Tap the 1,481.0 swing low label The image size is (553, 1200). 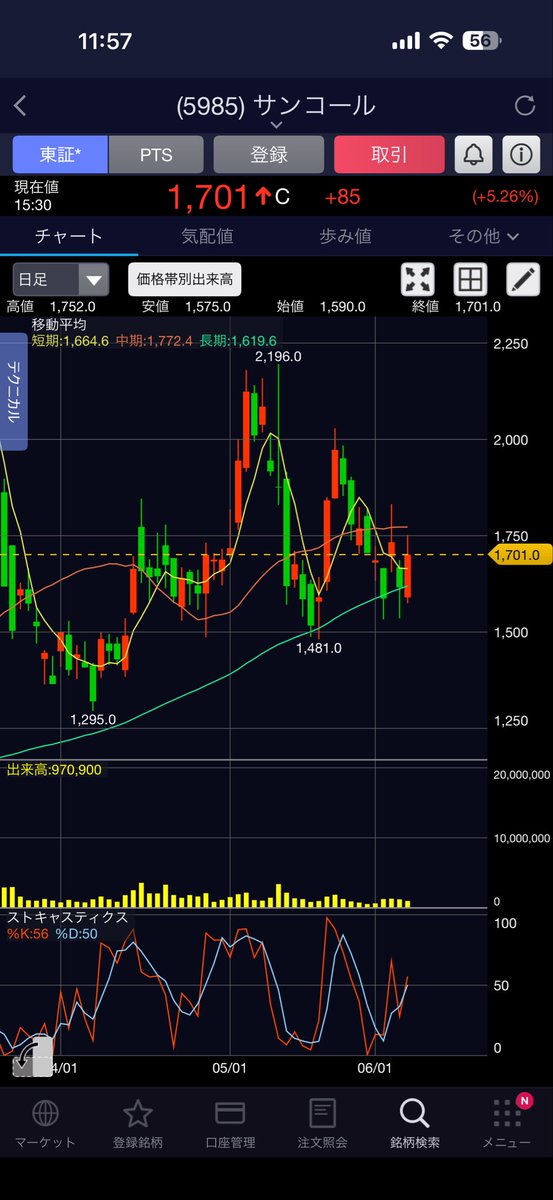pyautogui.click(x=319, y=648)
